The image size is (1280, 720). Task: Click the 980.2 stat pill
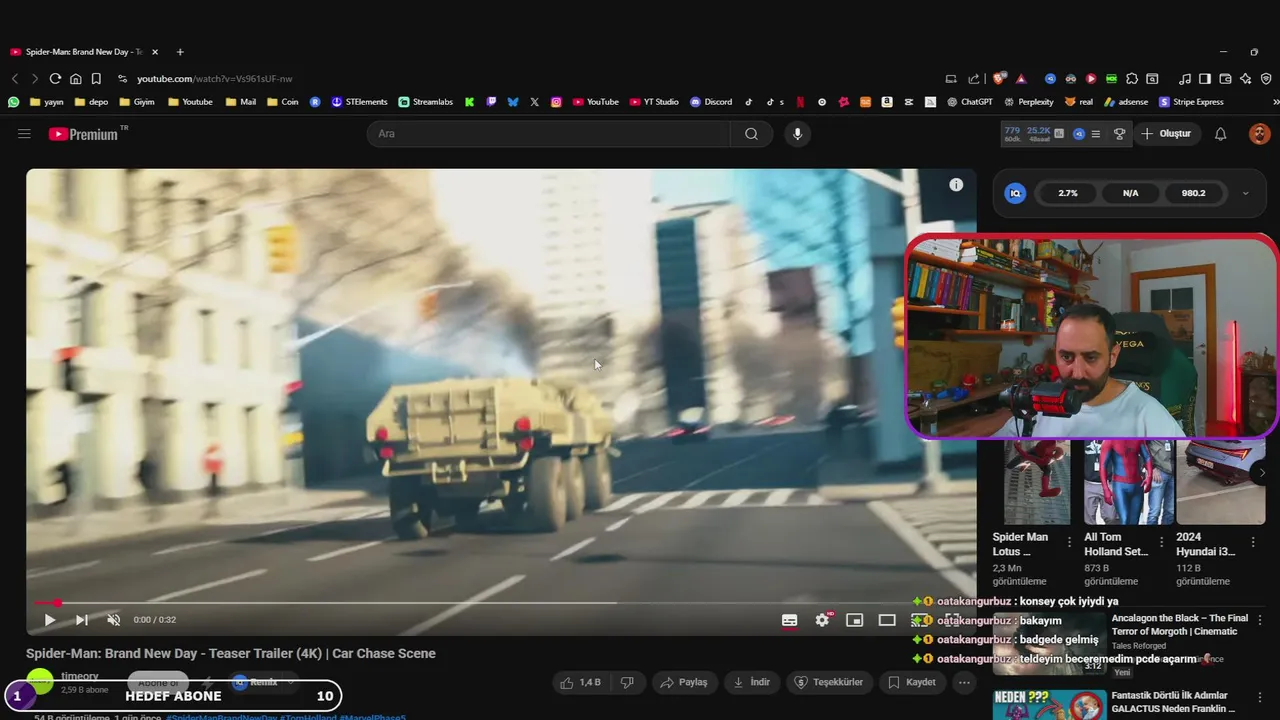(x=1193, y=193)
